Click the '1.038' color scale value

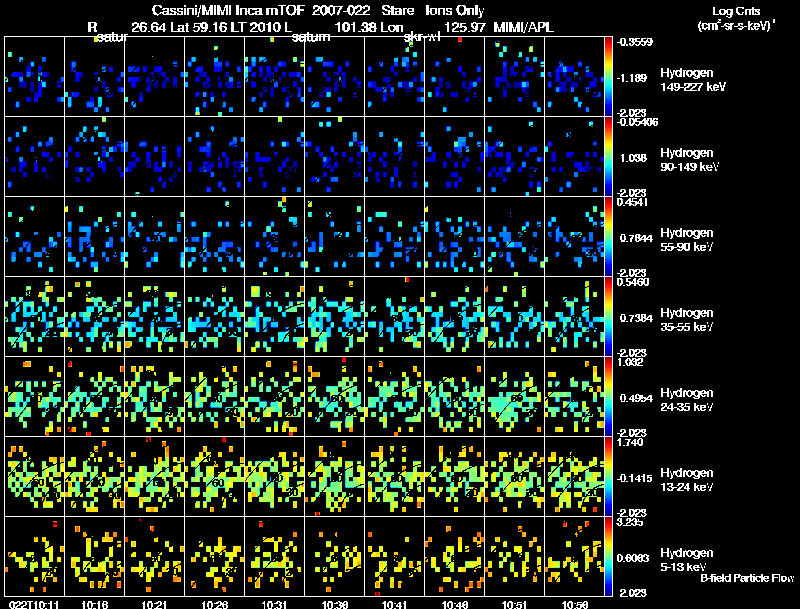(x=633, y=158)
